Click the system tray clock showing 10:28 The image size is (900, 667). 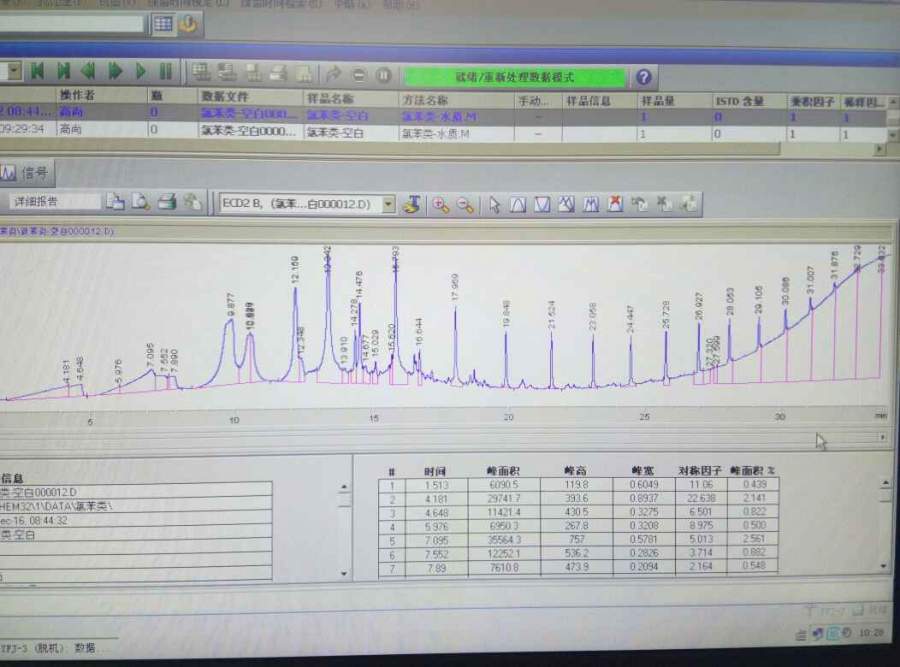pyautogui.click(x=871, y=633)
